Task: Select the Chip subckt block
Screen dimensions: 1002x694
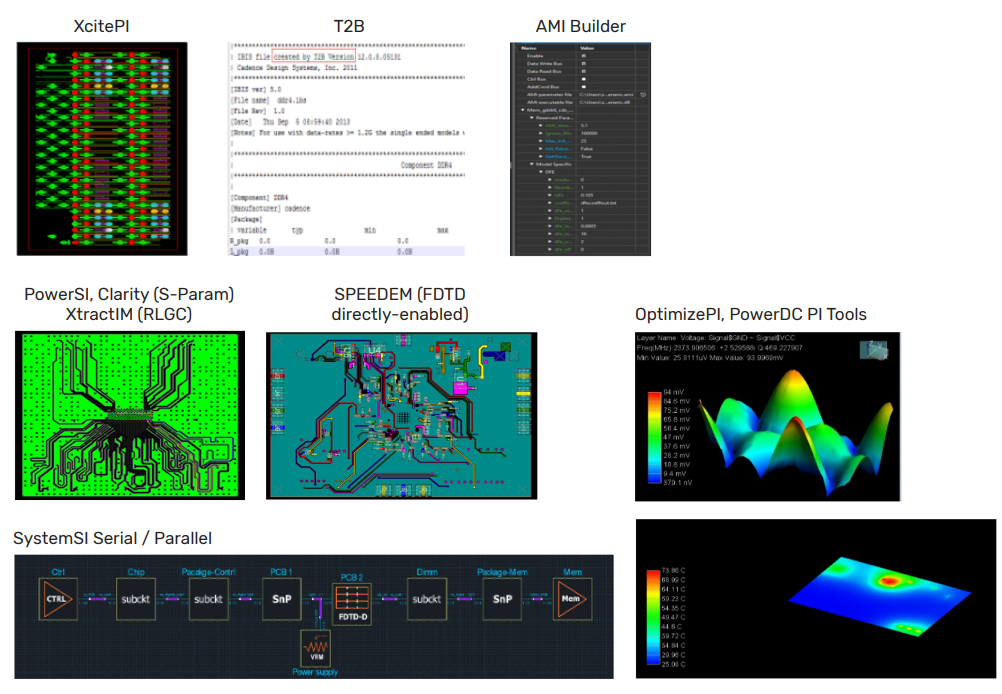Action: (x=135, y=599)
